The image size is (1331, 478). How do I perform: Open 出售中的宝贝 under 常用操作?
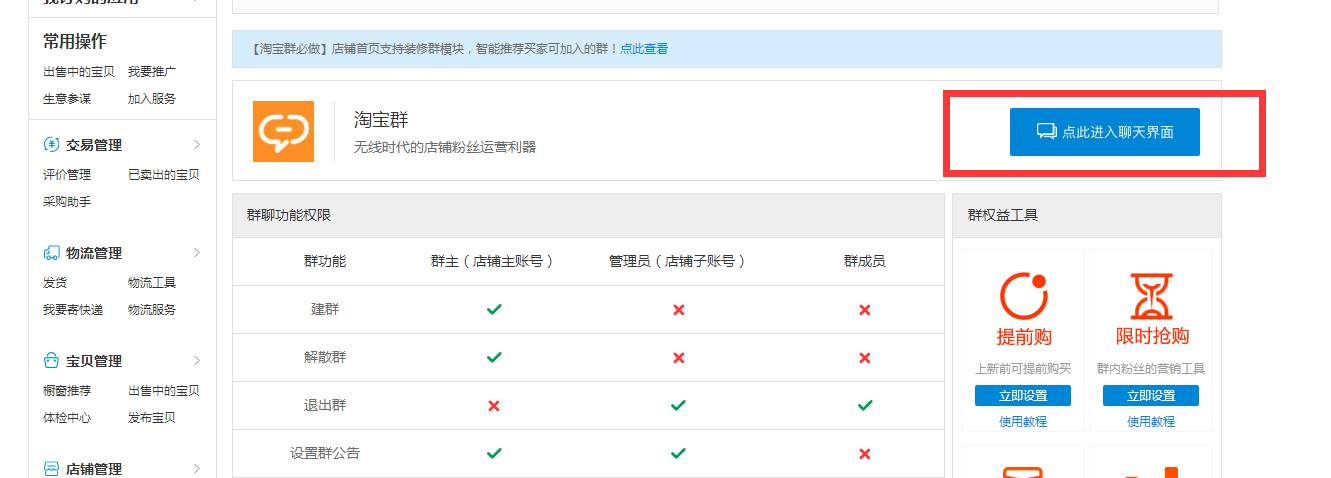click(79, 72)
